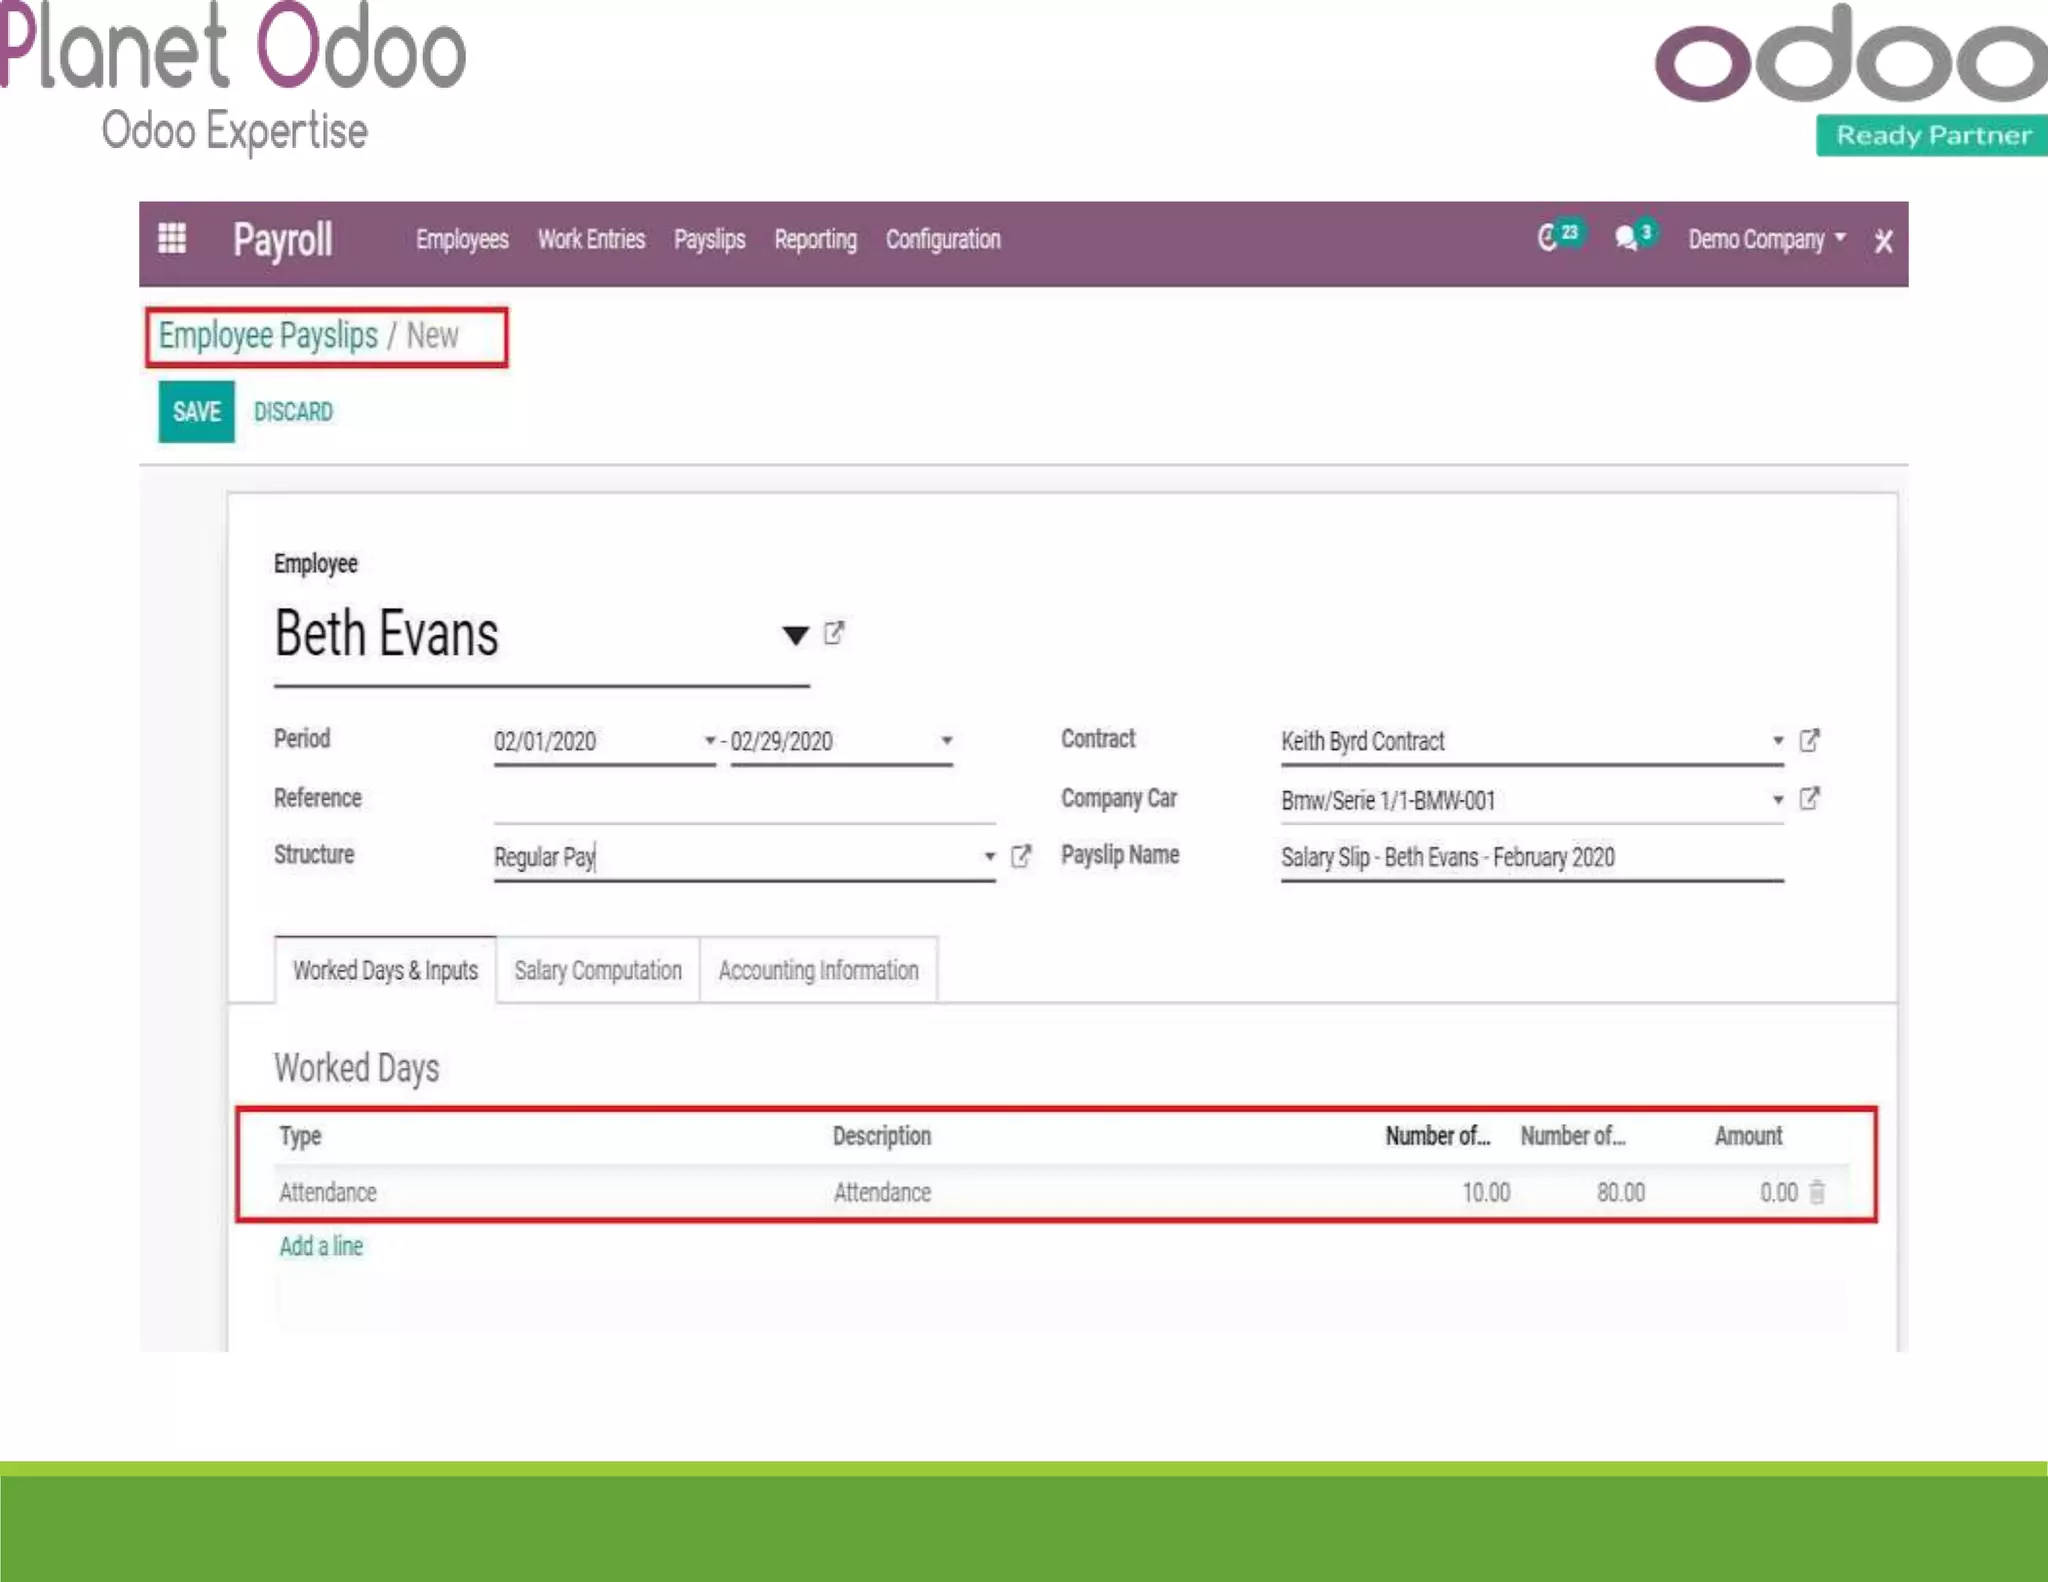
Task: Open the messages chat bubble icon
Action: [1626, 238]
